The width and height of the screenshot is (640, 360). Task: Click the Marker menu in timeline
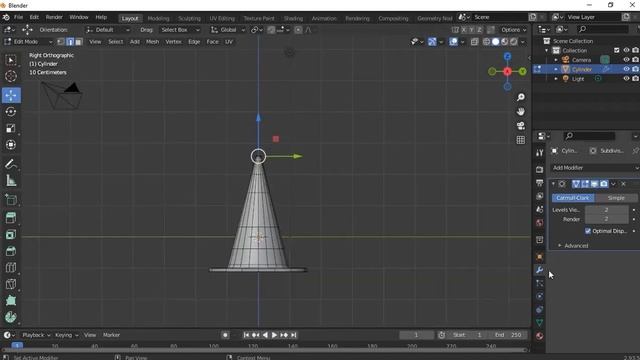[111, 335]
